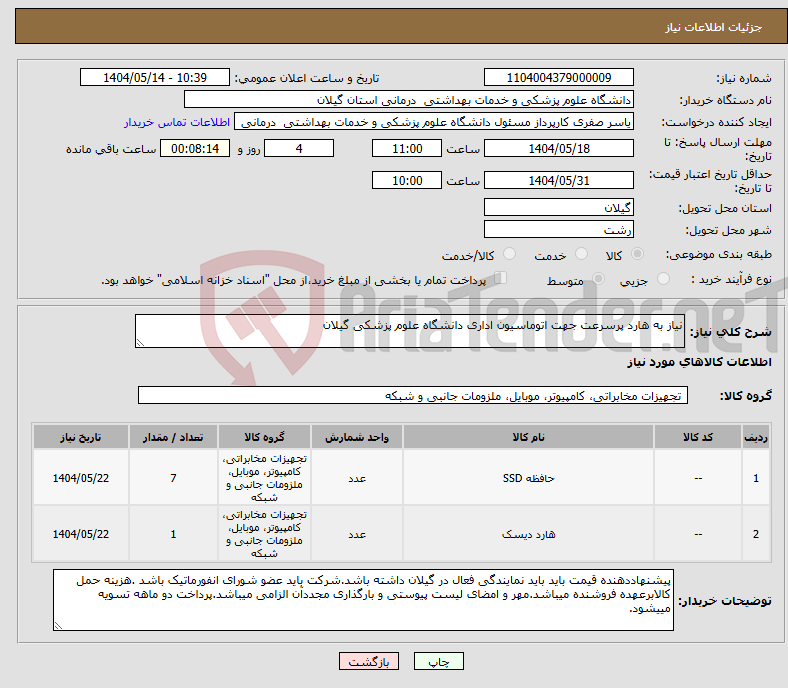Image resolution: width=788 pixels, height=688 pixels.
Task: Click the response deadline date 1404/05/18
Action: pyautogui.click(x=558, y=148)
